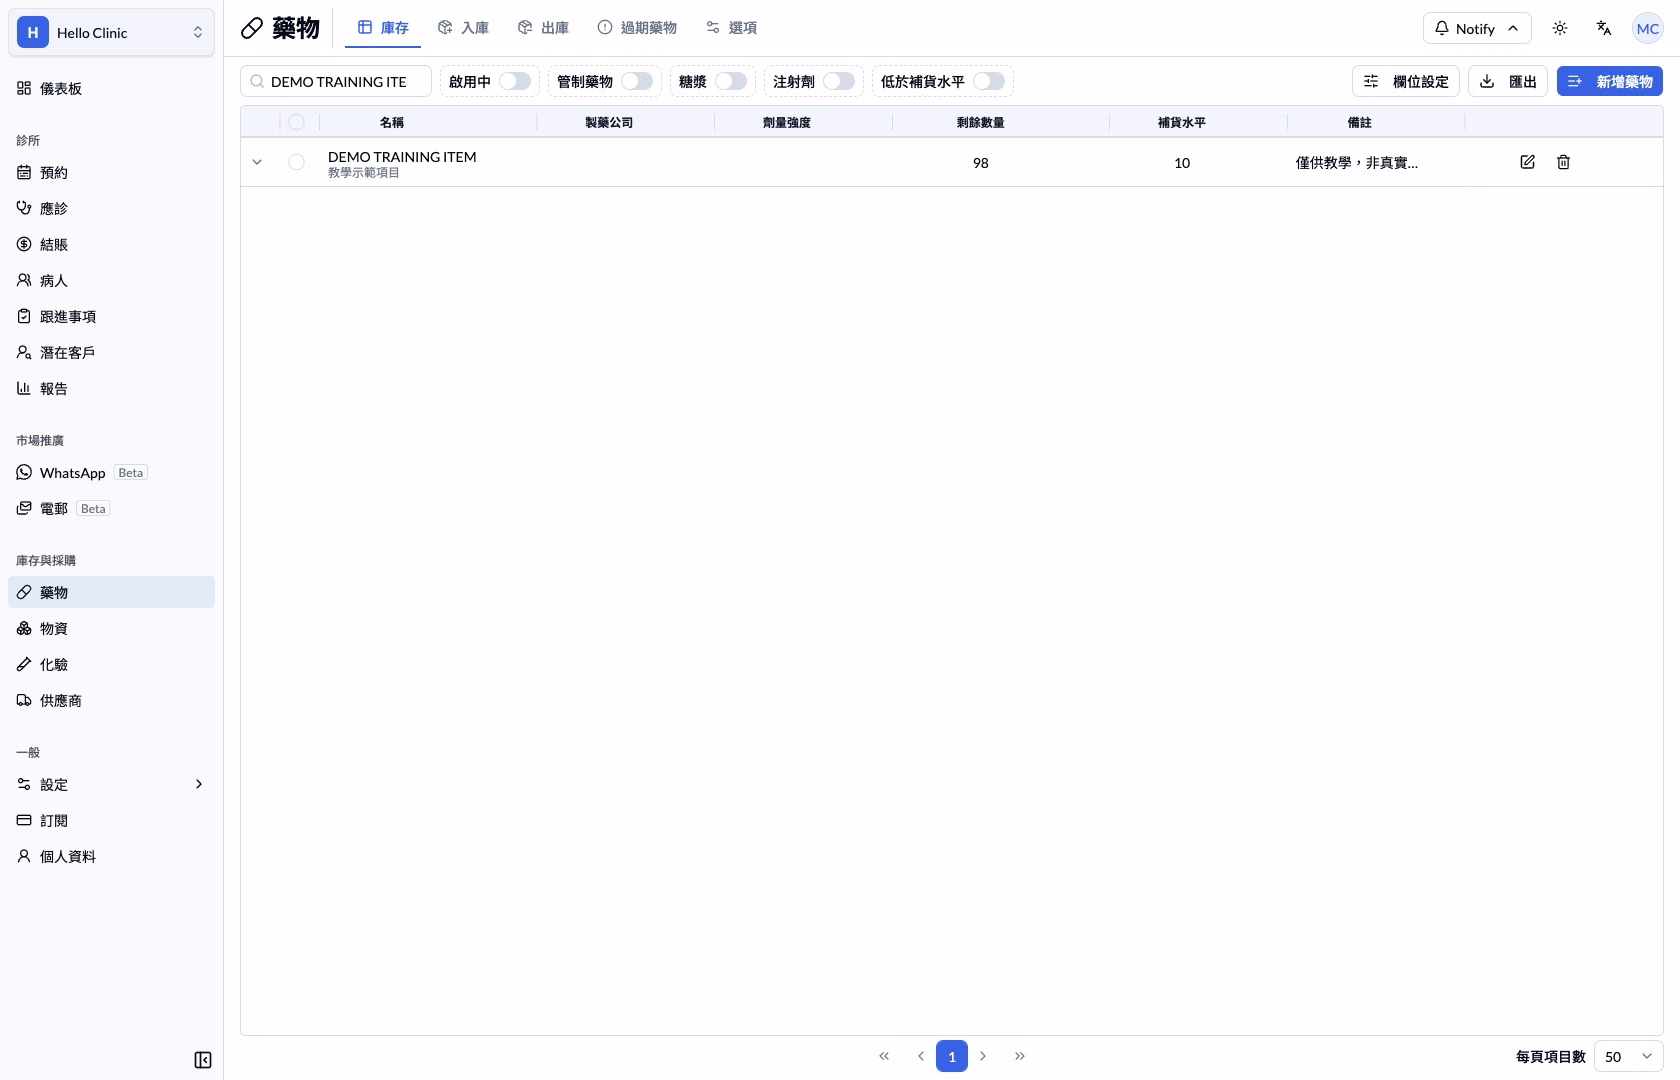Open 化驗 lab tests page
Screen dimensions: 1680x1080
click(x=111, y=664)
